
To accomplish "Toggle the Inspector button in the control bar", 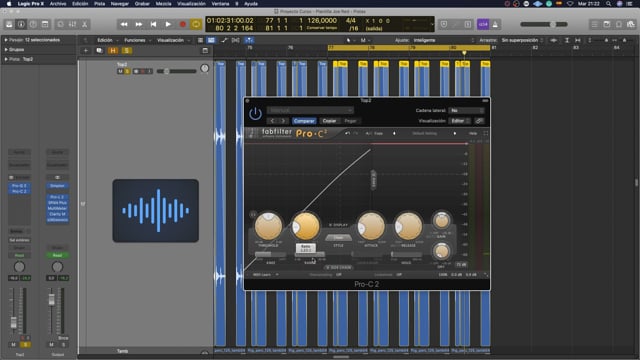I will [x=21, y=24].
